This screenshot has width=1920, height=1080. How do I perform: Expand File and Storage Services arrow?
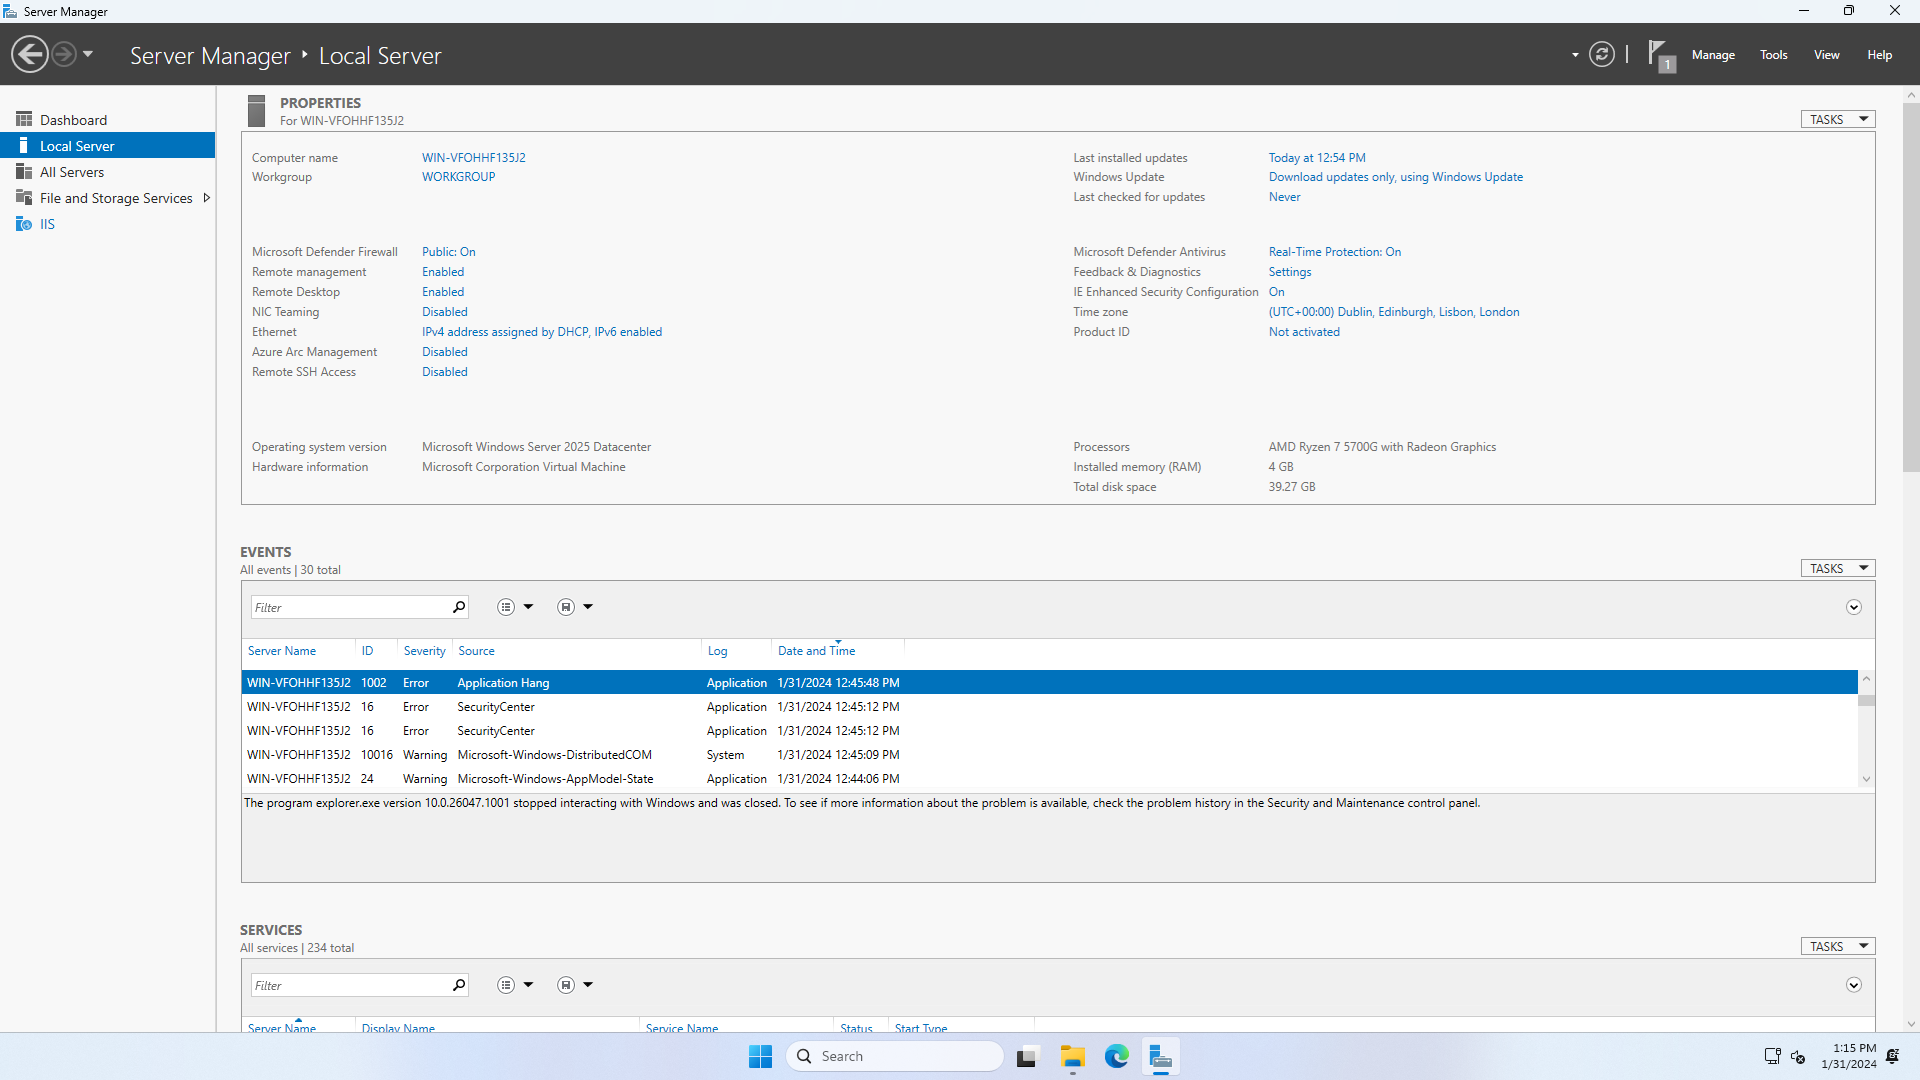click(207, 198)
